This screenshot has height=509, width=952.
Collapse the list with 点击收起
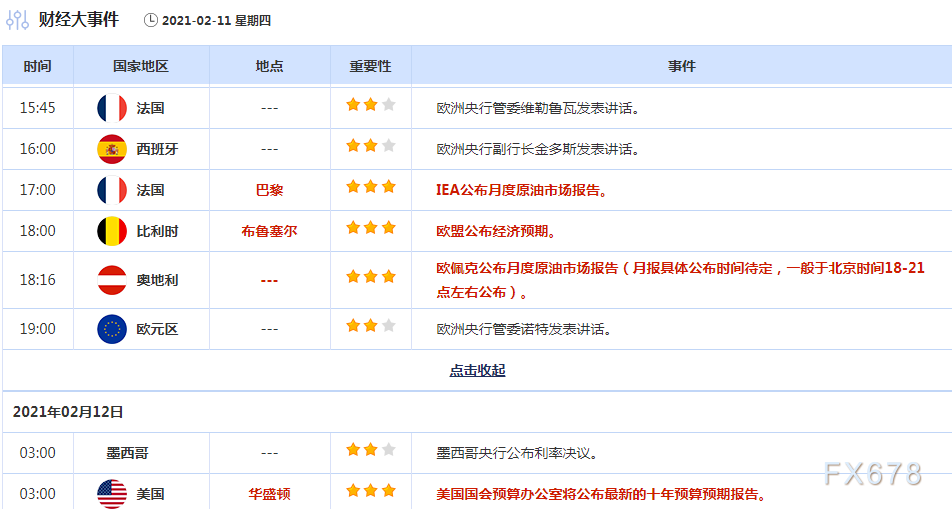point(477,370)
